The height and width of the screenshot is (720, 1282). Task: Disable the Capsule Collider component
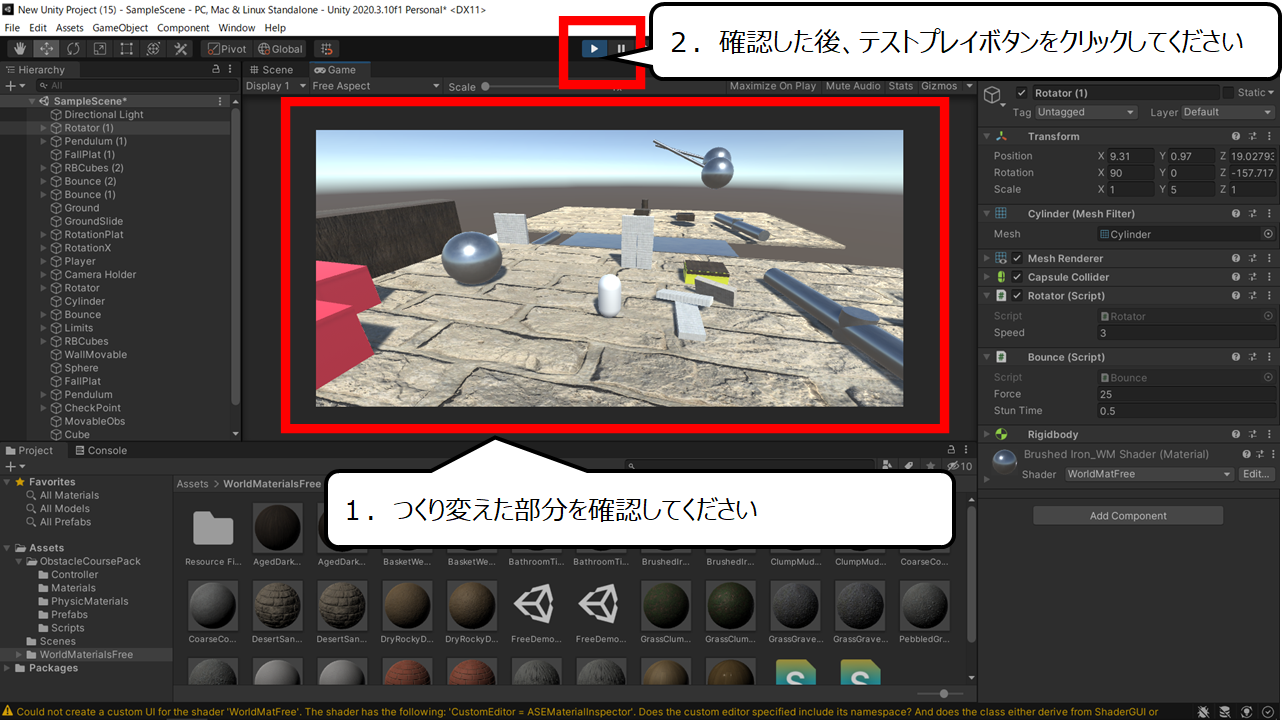(1017, 277)
